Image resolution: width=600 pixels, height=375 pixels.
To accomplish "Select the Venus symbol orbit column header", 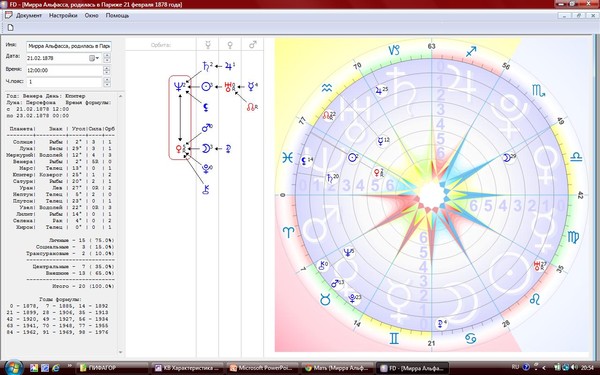I will [230, 45].
